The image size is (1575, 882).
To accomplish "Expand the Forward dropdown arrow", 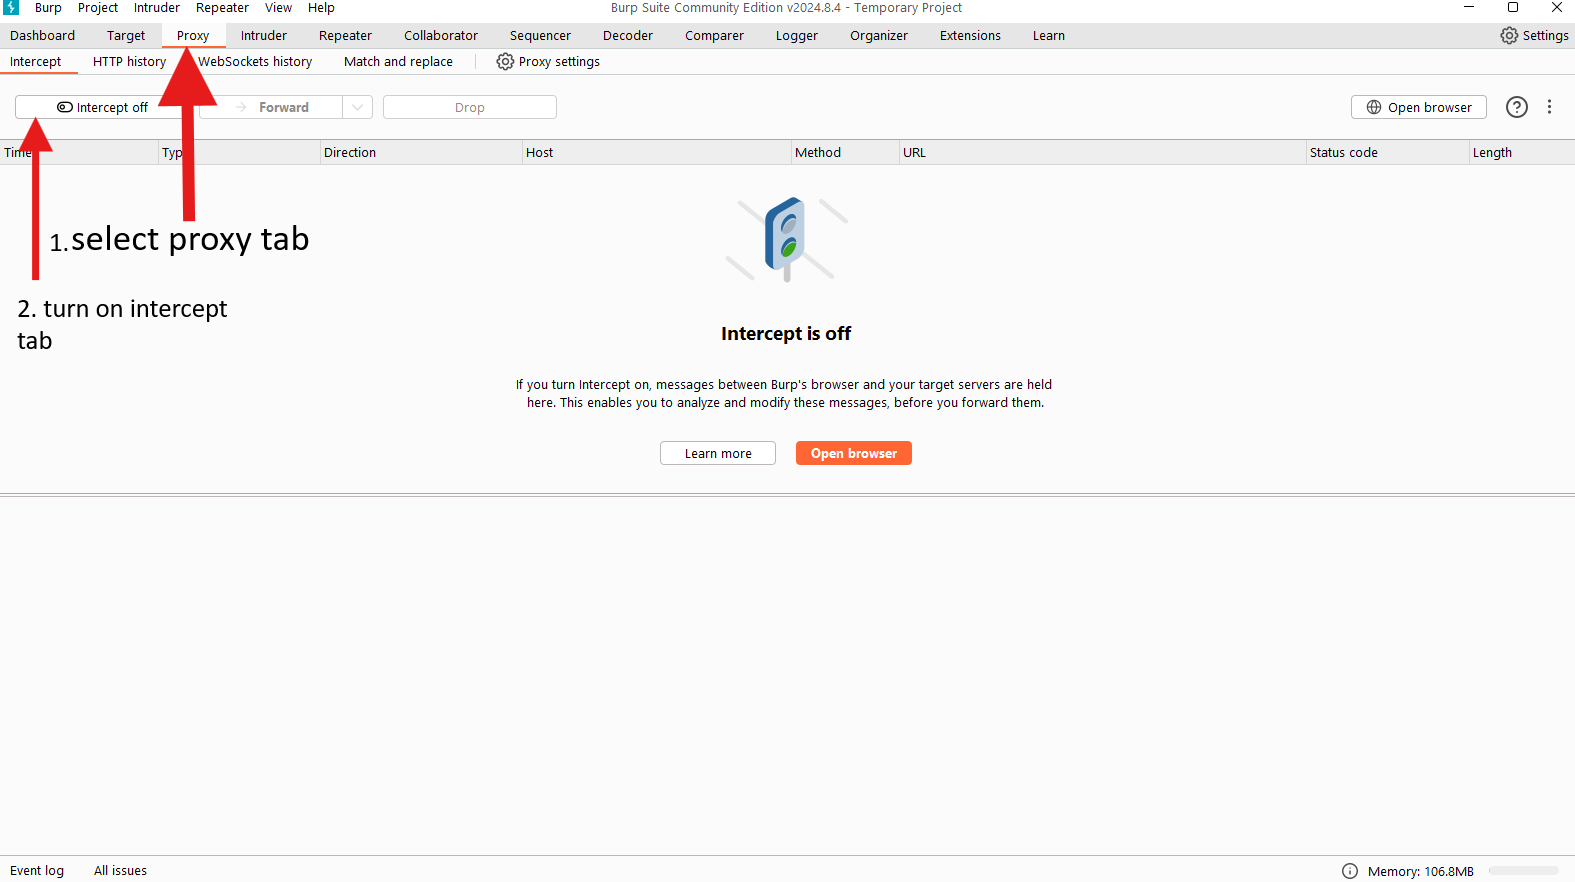I will [x=358, y=107].
